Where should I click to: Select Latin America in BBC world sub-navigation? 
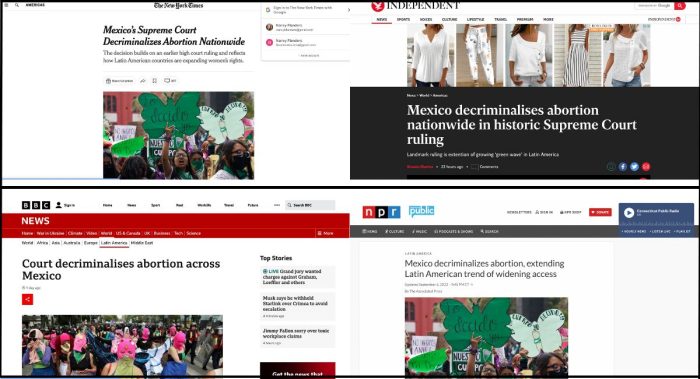click(x=114, y=243)
